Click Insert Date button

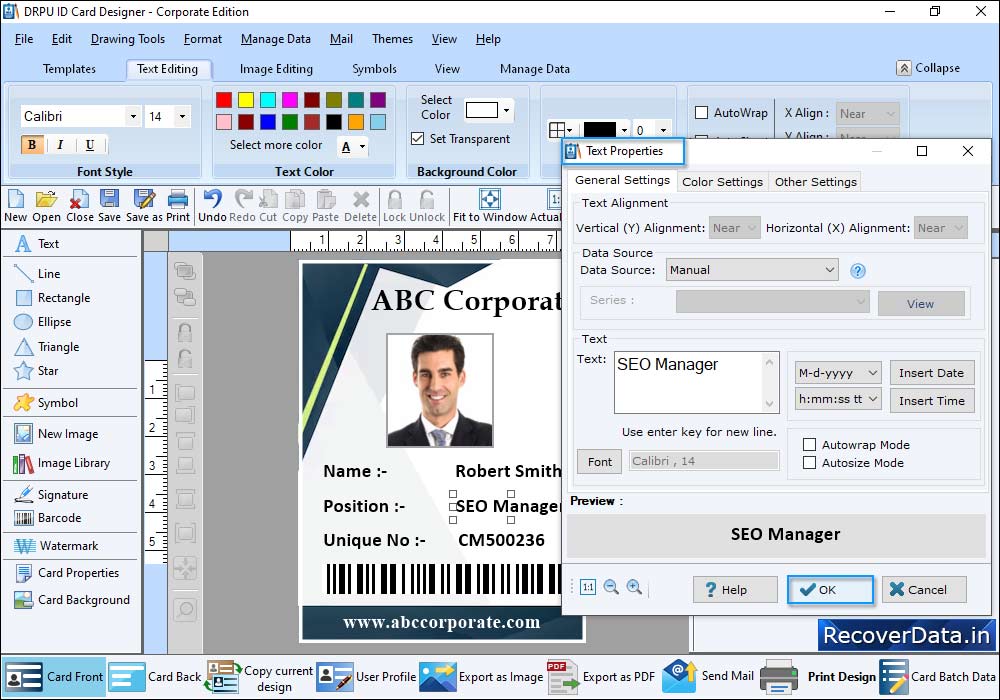tap(932, 372)
